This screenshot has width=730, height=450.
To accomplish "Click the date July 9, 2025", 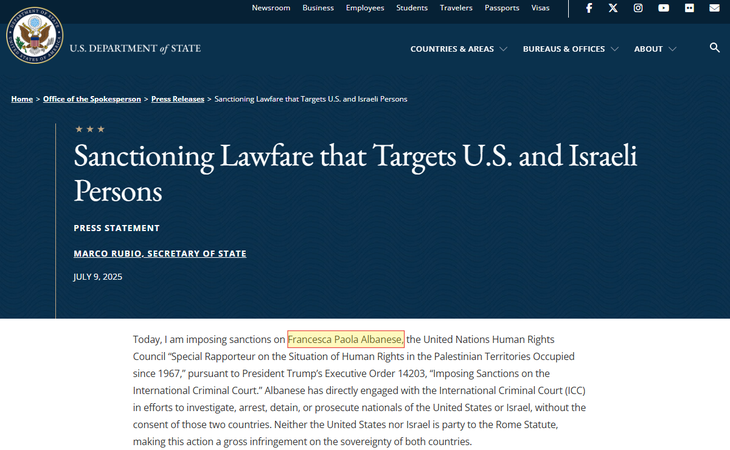I will [x=98, y=277].
